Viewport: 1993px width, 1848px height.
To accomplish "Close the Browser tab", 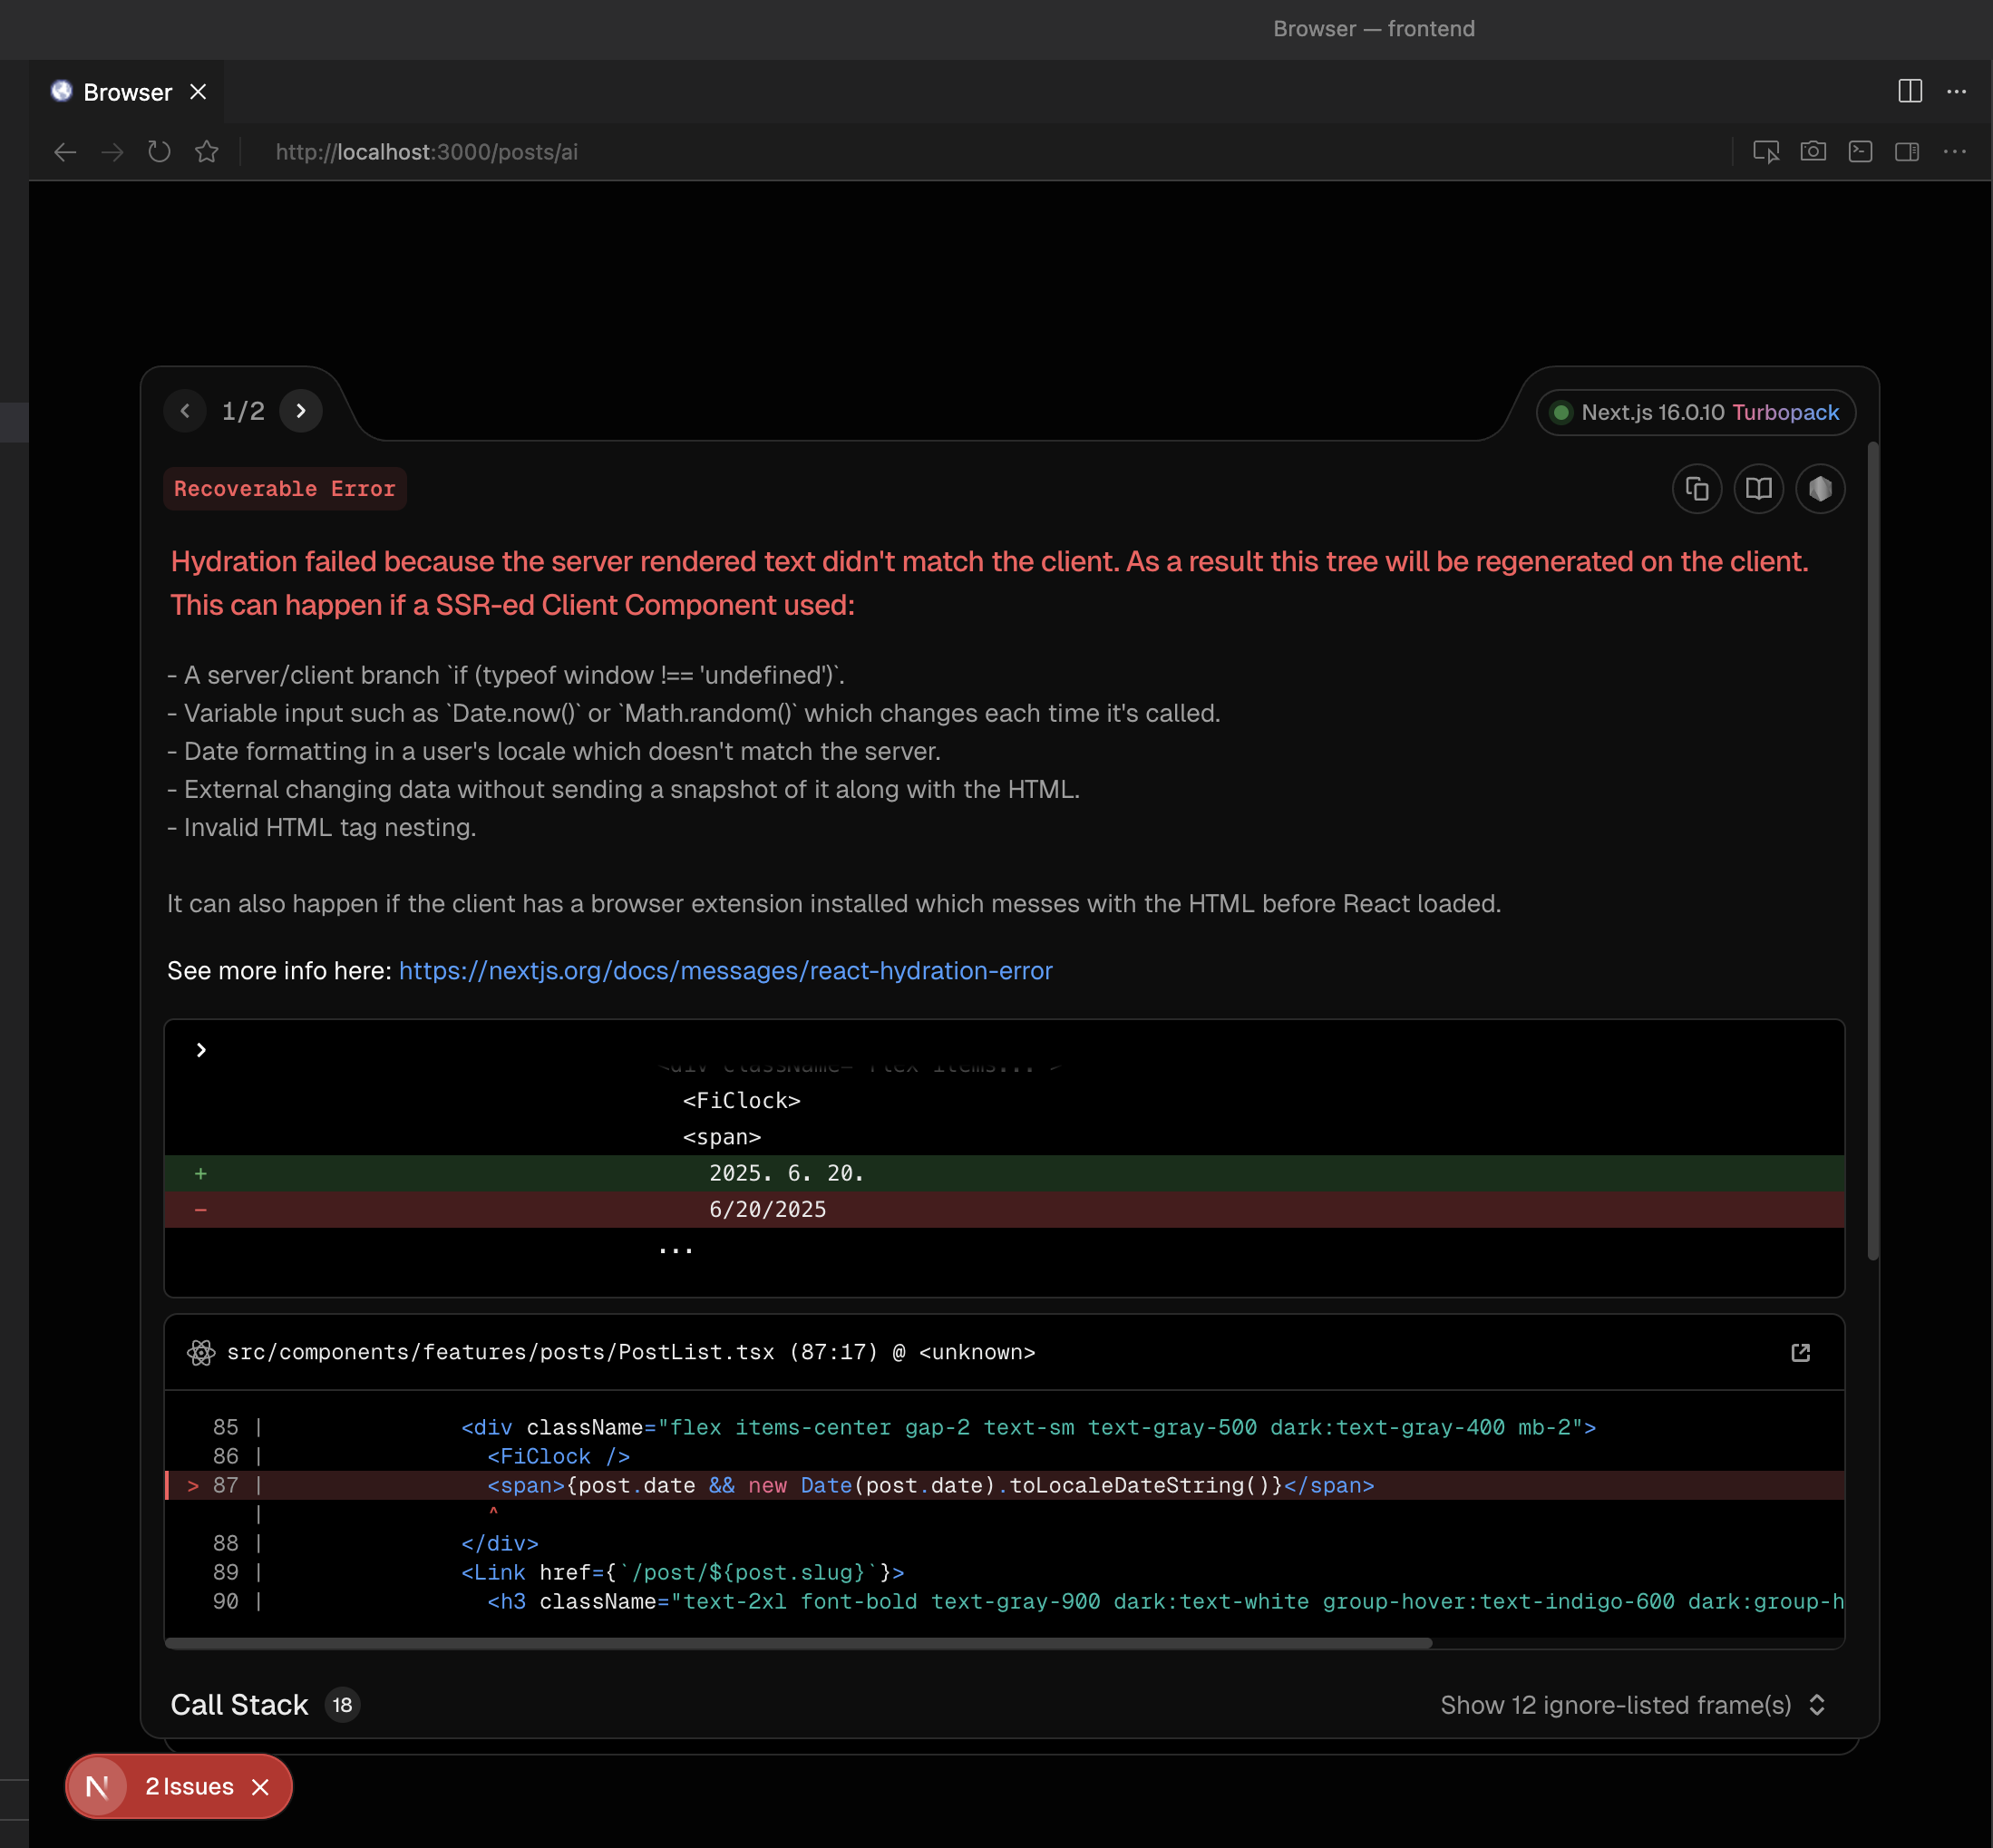I will click(198, 92).
